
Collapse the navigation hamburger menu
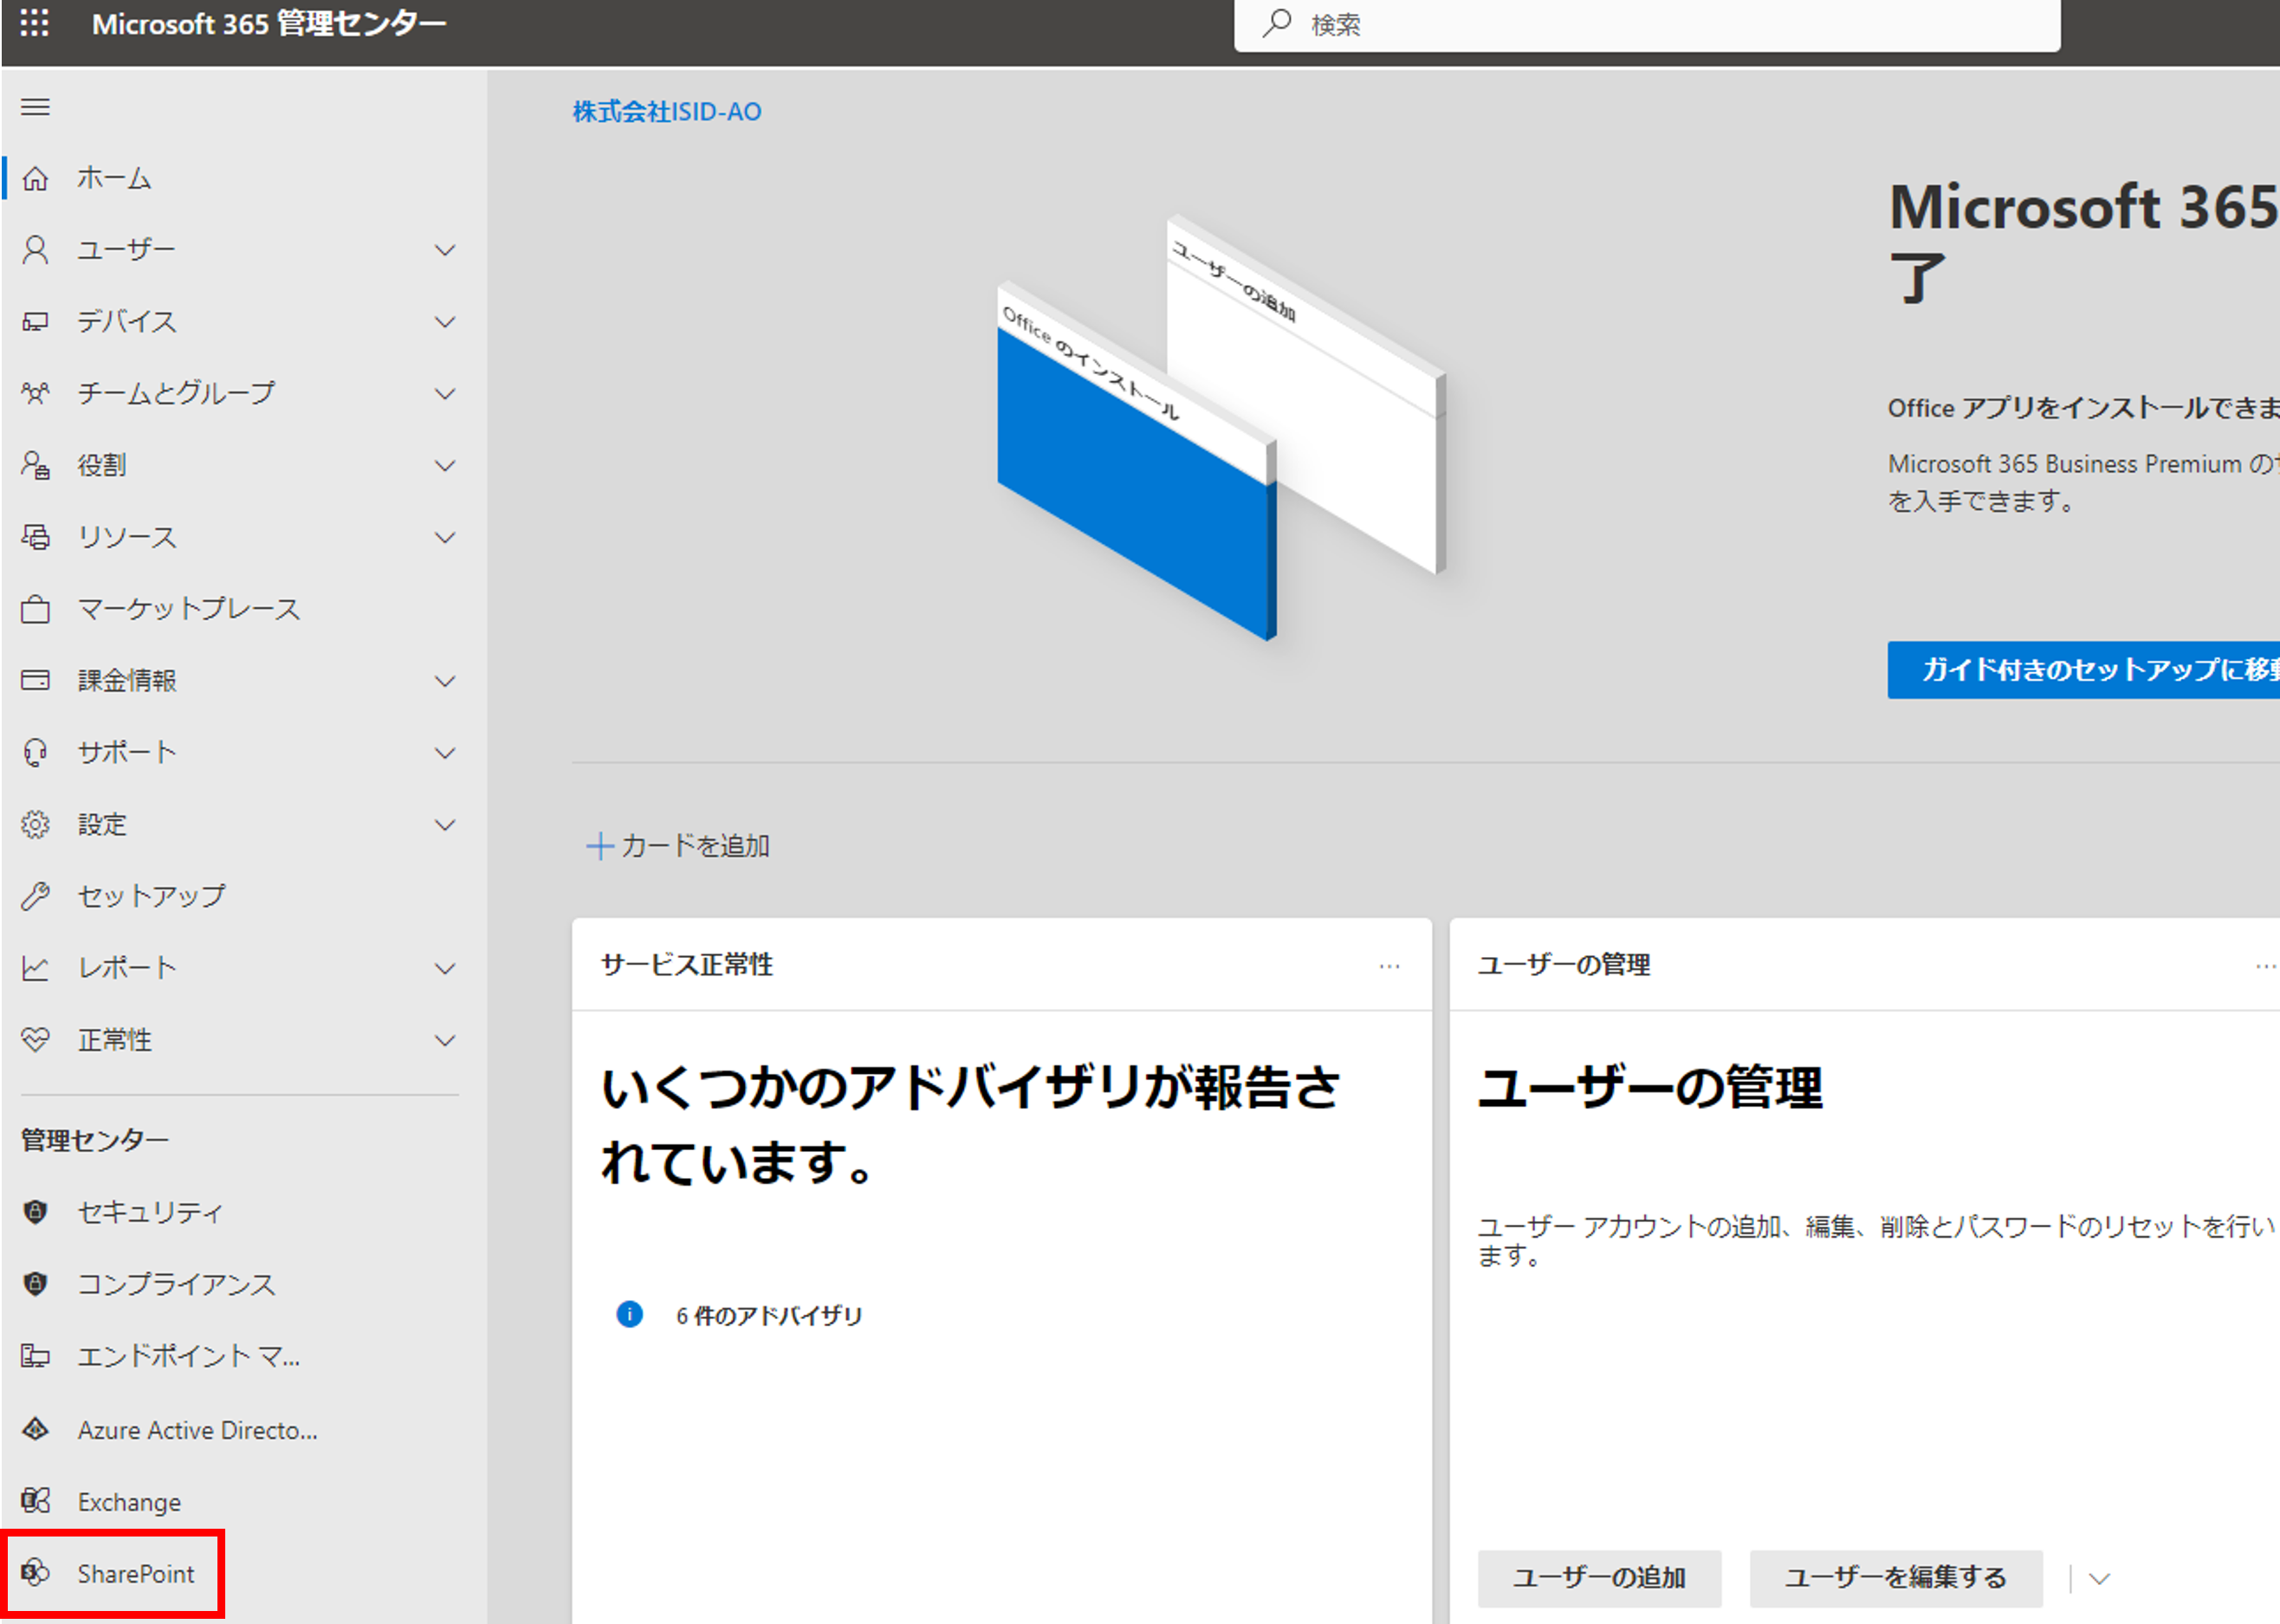35,107
